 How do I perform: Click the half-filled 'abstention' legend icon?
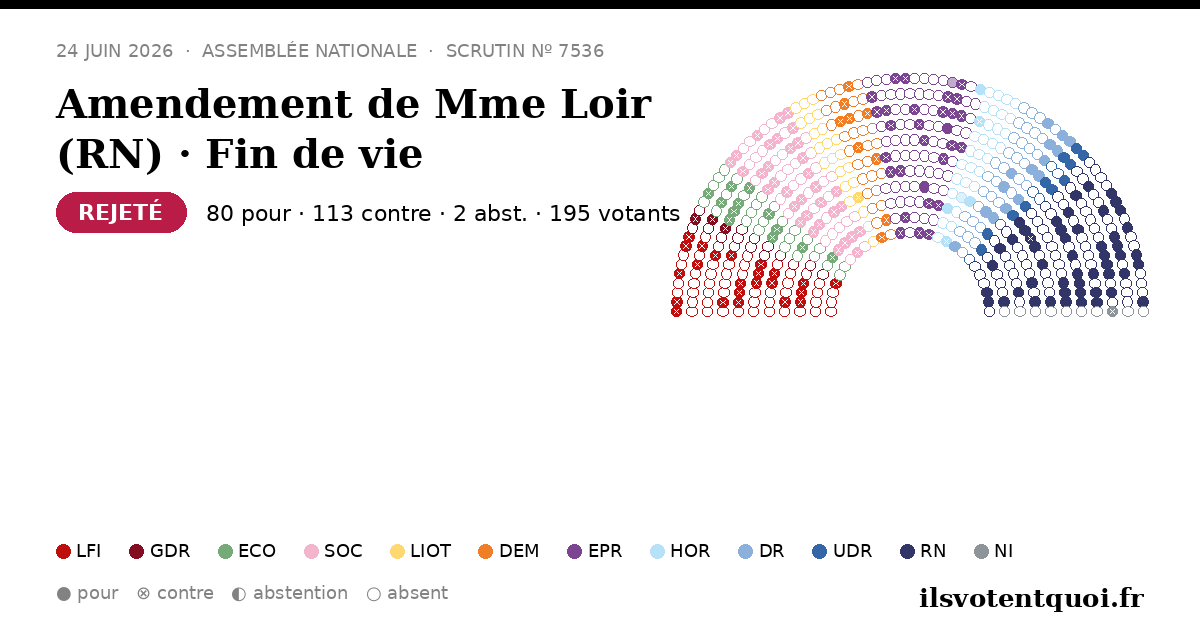click(x=239, y=594)
